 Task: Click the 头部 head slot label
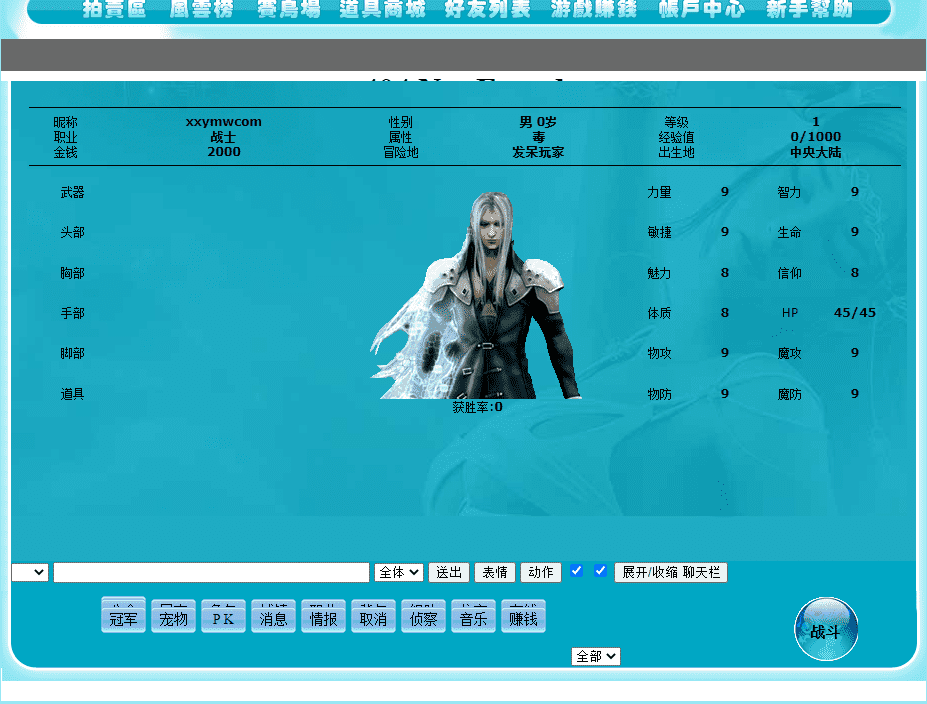(x=72, y=232)
